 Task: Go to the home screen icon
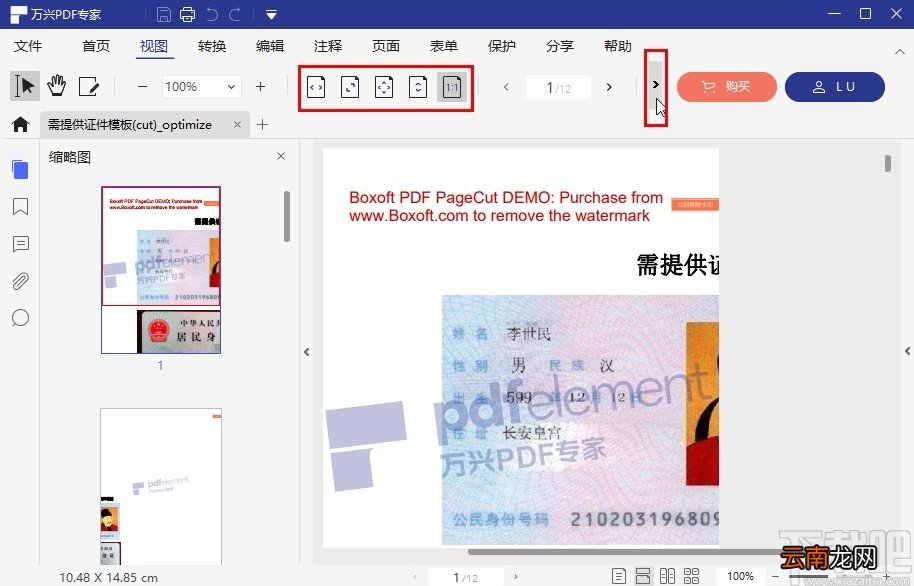coord(20,124)
